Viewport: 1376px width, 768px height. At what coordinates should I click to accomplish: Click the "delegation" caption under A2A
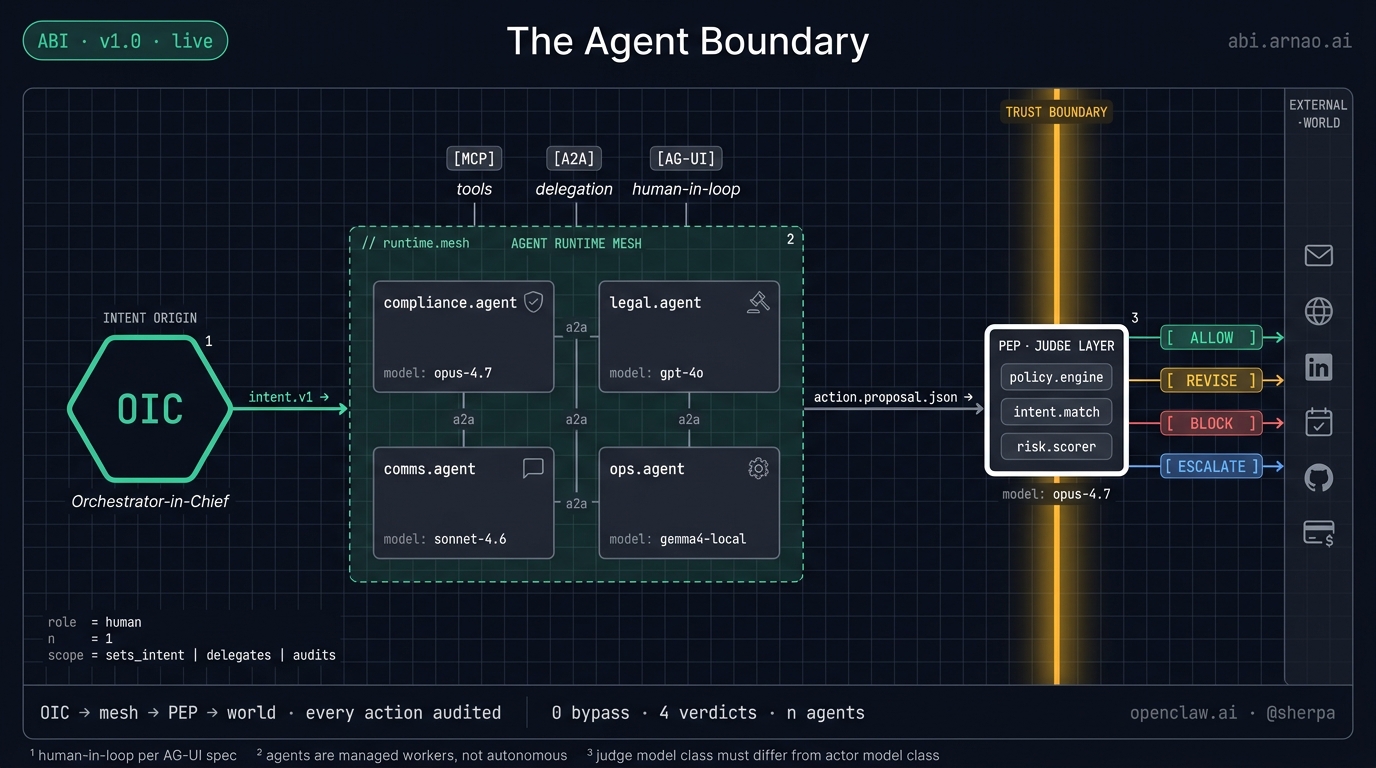coord(574,189)
